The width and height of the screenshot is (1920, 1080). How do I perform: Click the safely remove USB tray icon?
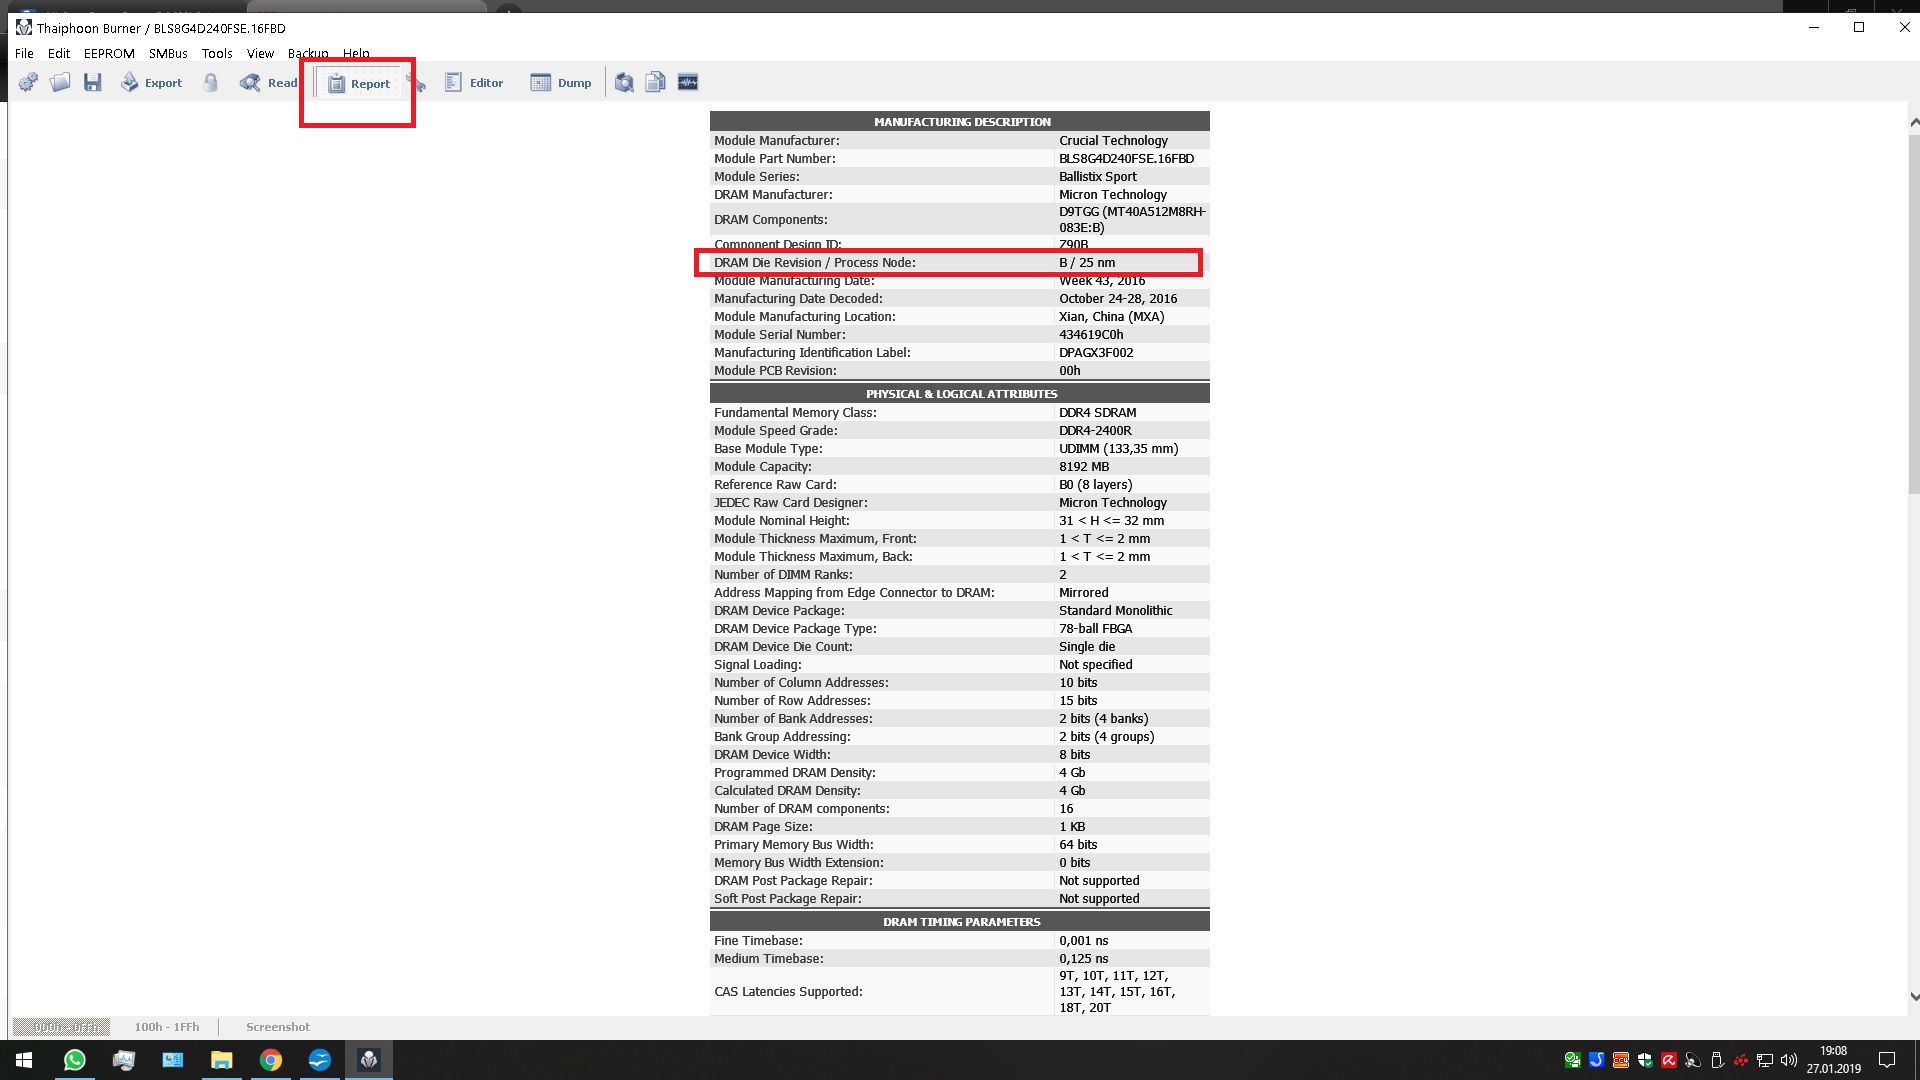1717,1060
